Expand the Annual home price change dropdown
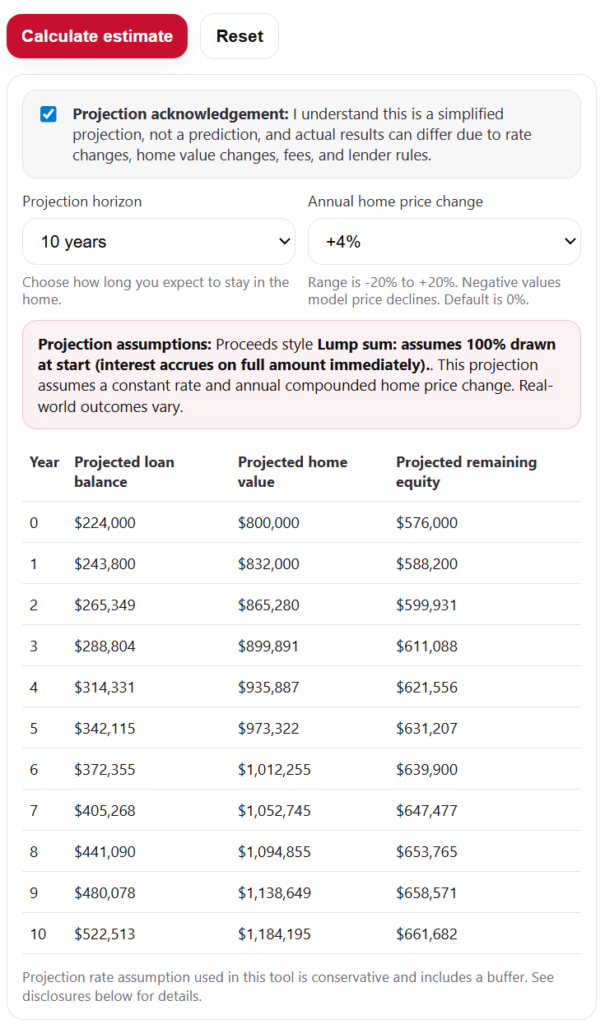 click(444, 242)
